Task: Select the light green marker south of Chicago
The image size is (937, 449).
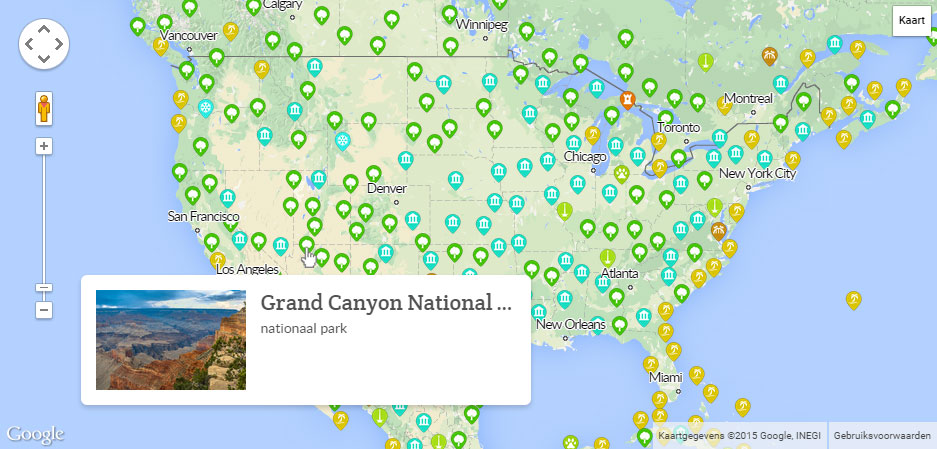Action: pos(564,211)
